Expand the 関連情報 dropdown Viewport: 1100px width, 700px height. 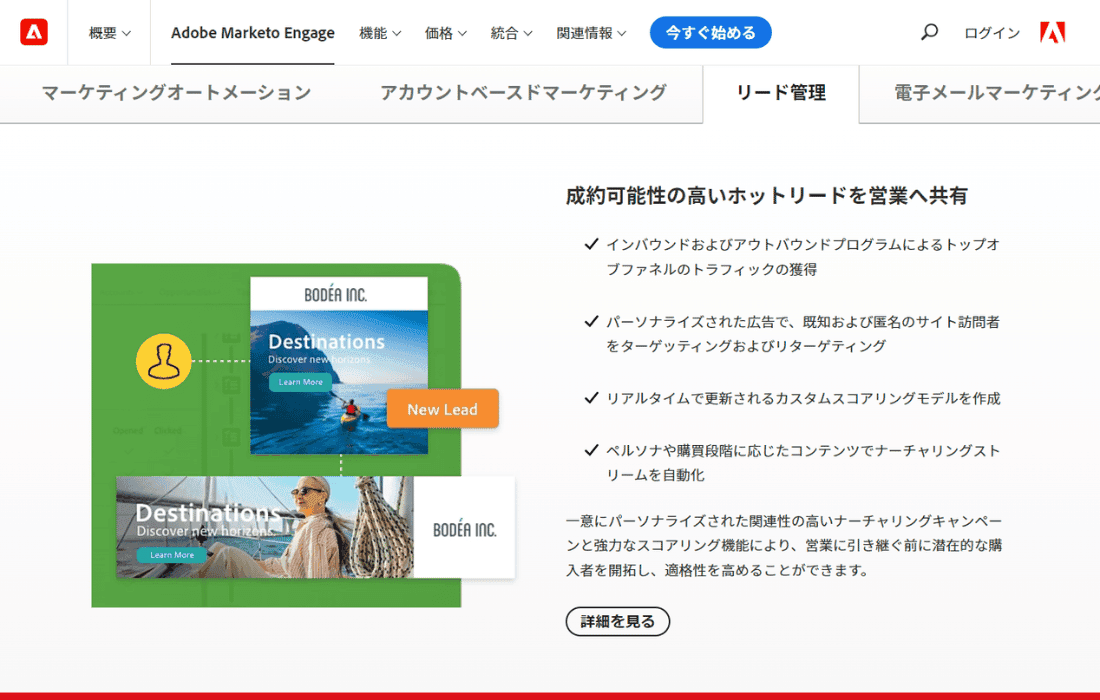(591, 33)
